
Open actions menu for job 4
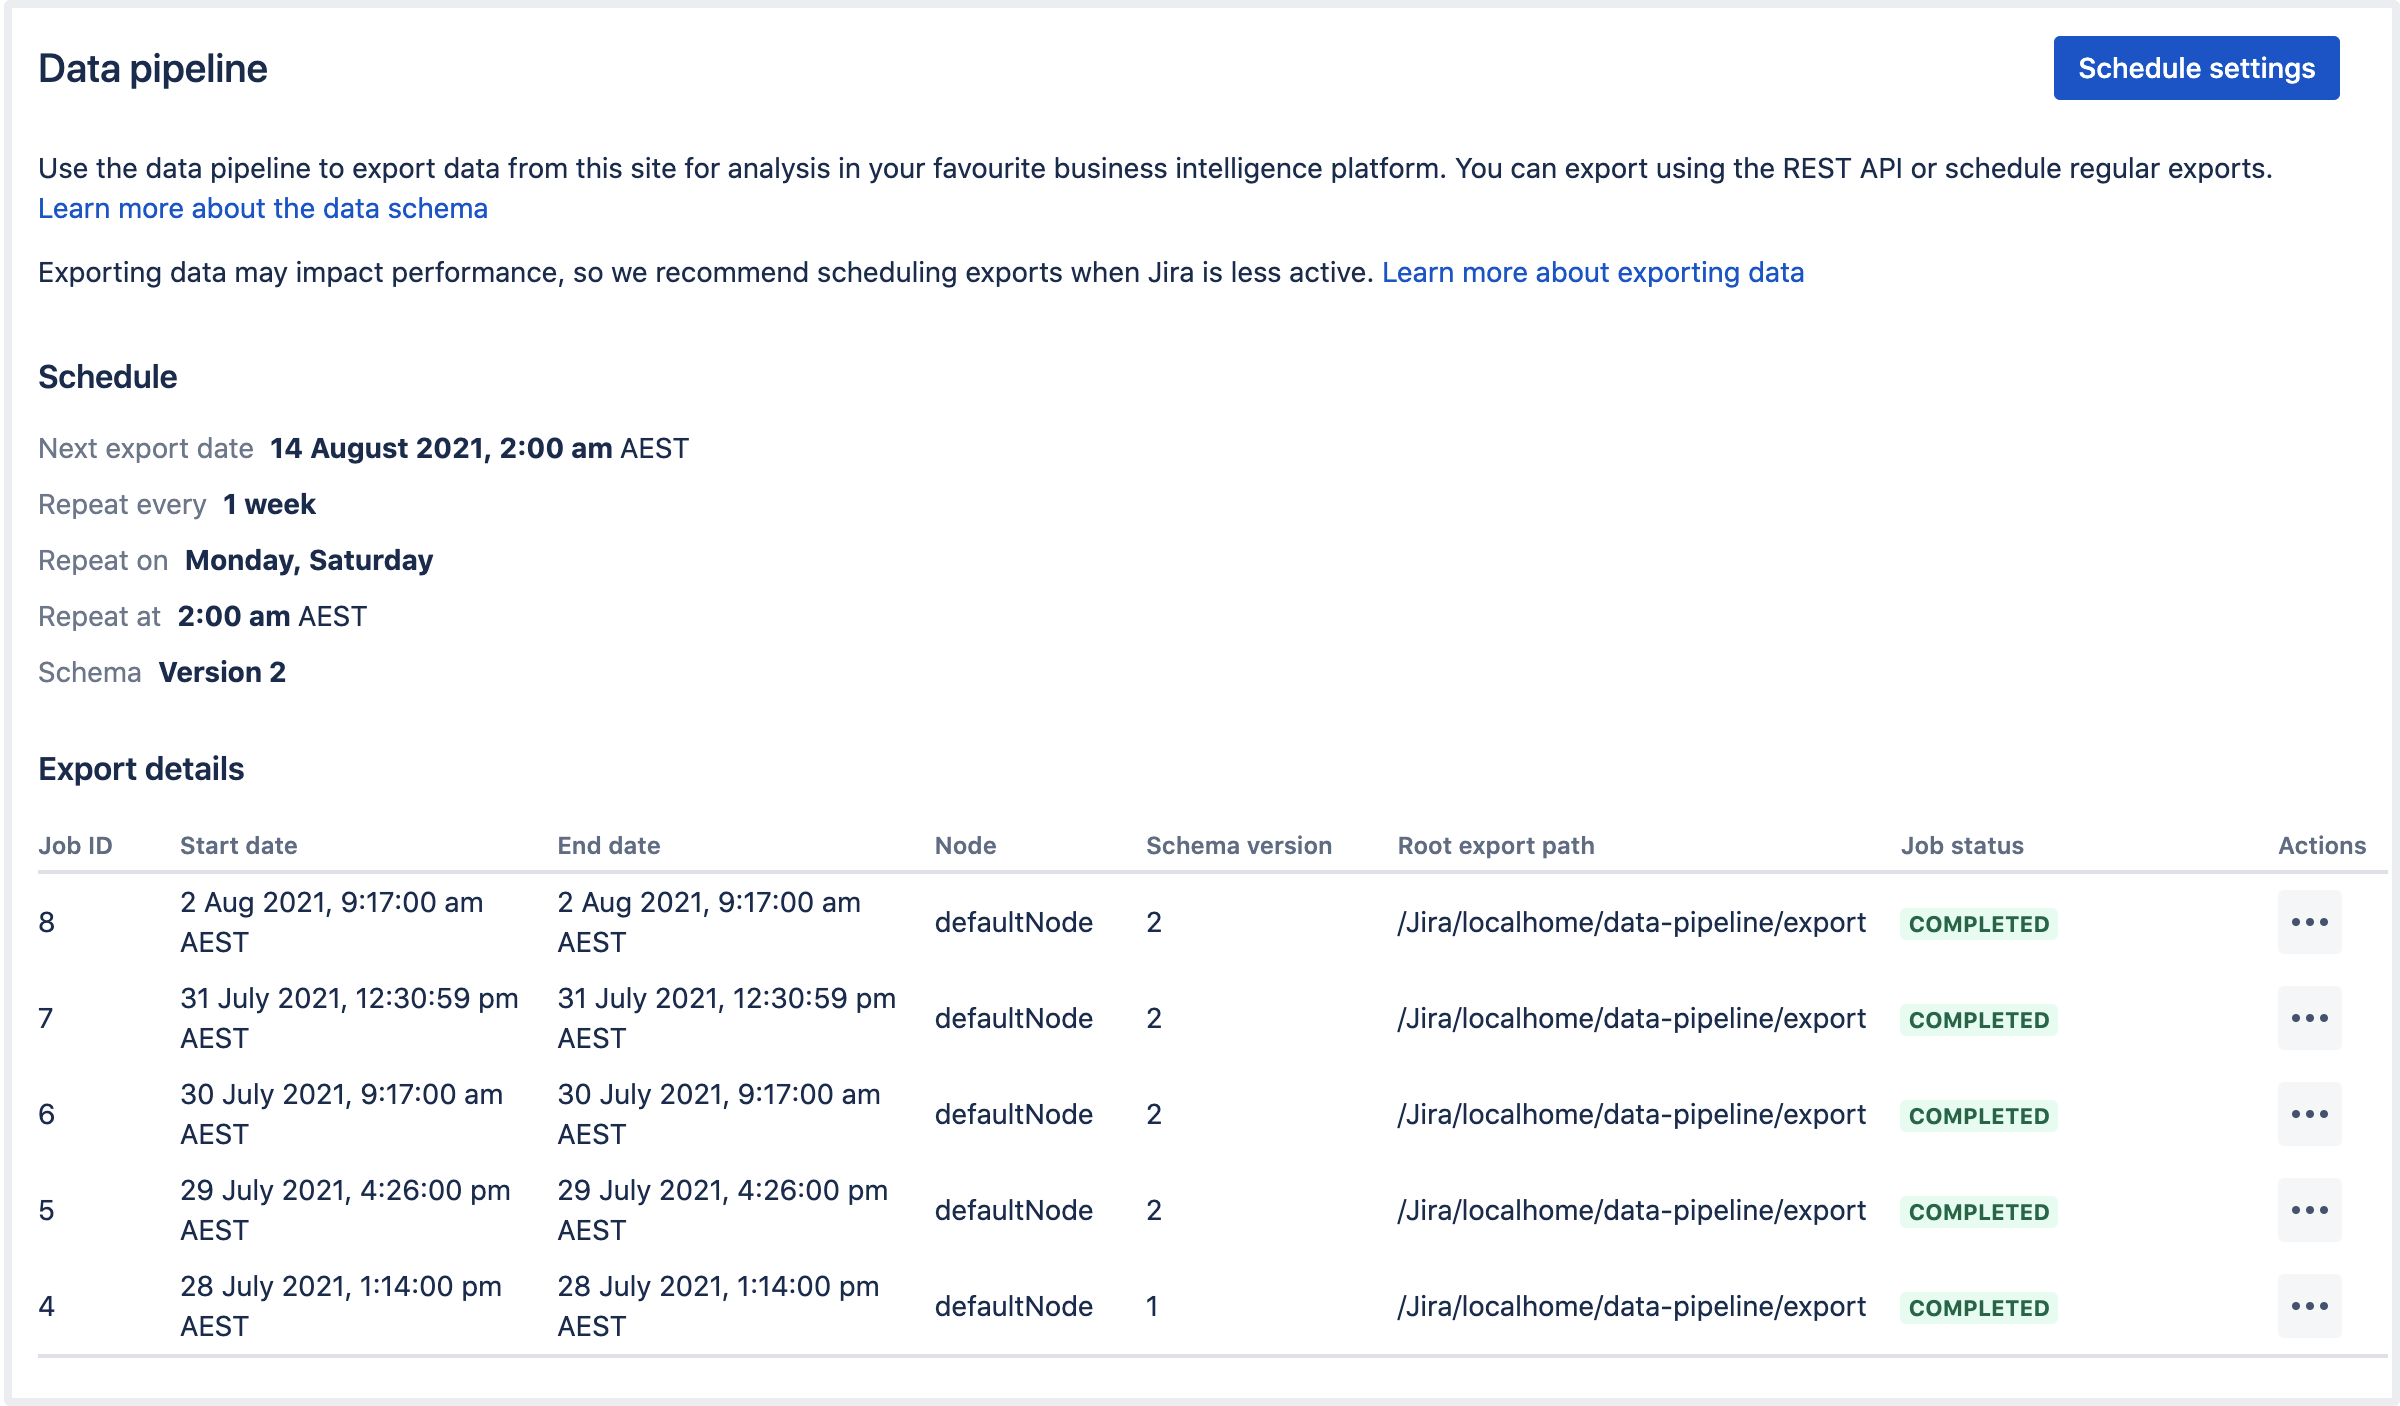[2309, 1306]
